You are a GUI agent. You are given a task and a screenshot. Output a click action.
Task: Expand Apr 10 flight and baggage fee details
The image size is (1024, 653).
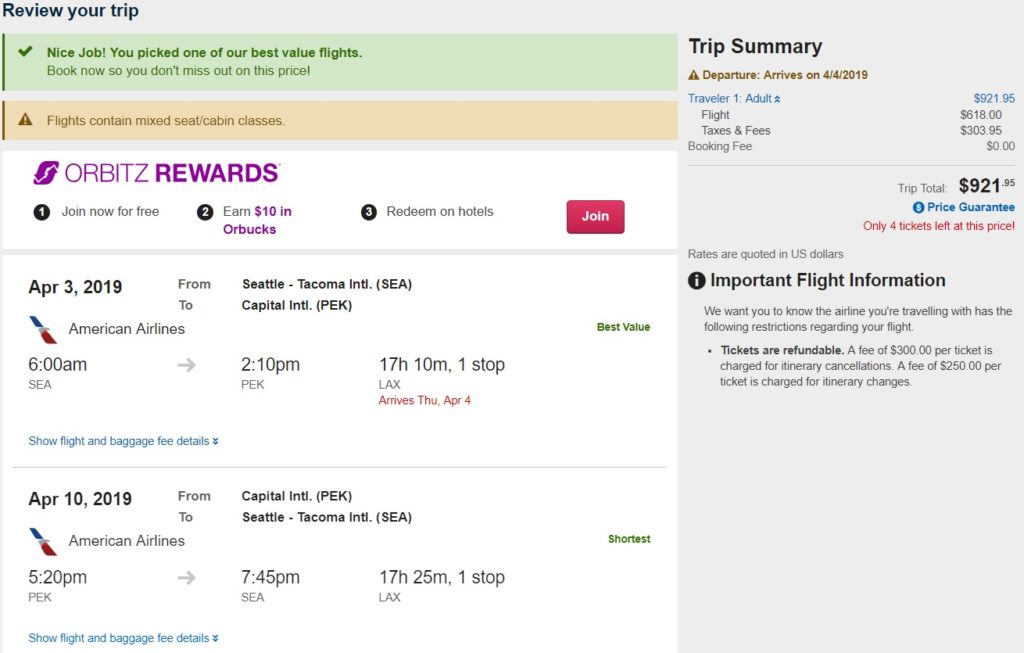coord(123,638)
